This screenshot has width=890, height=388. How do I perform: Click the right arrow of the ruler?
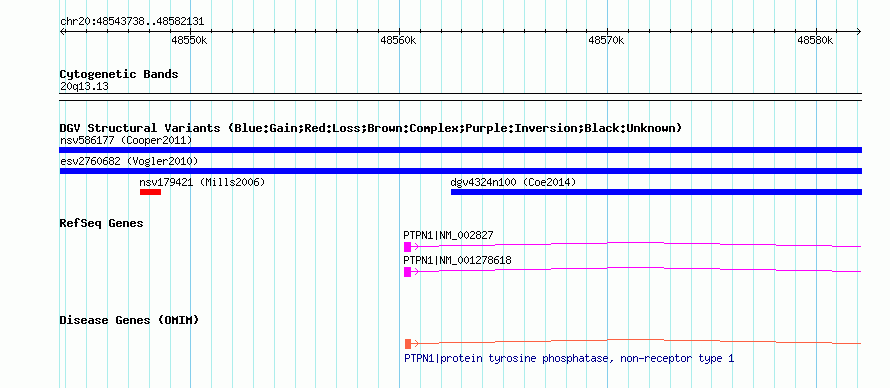point(858,31)
